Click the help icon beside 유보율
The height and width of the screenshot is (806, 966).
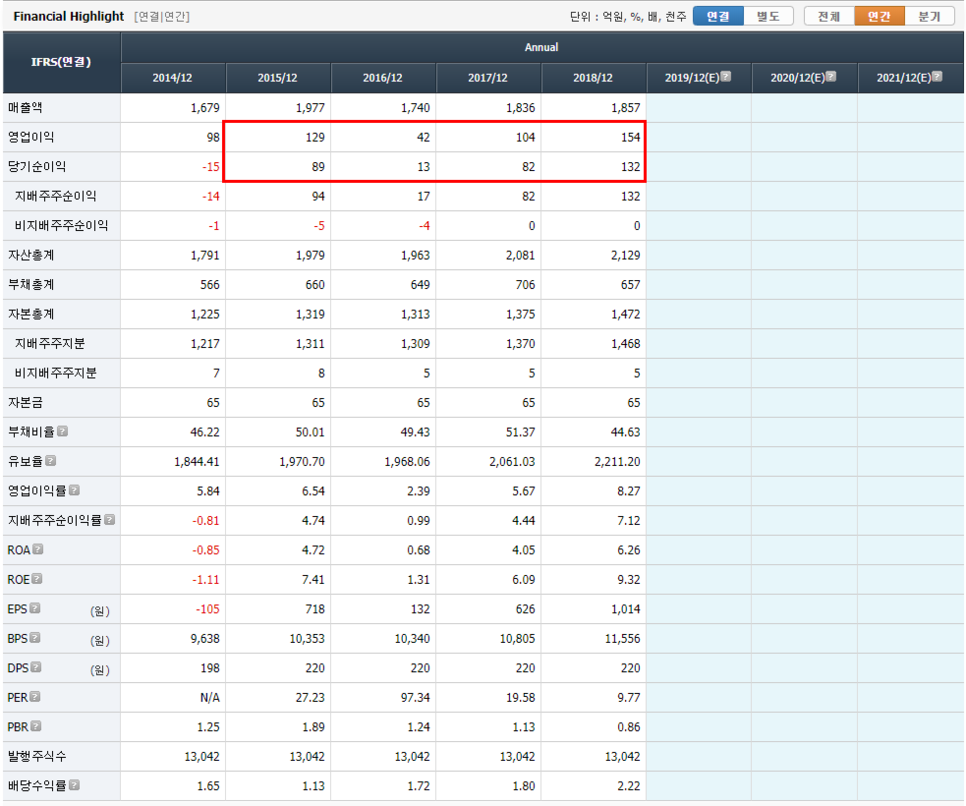click(x=51, y=460)
